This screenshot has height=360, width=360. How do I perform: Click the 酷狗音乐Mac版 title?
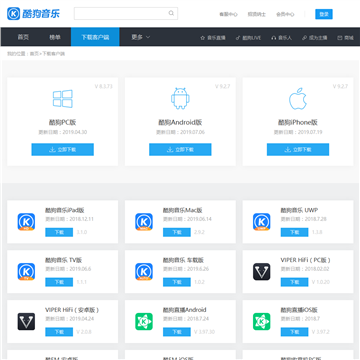pos(183,210)
